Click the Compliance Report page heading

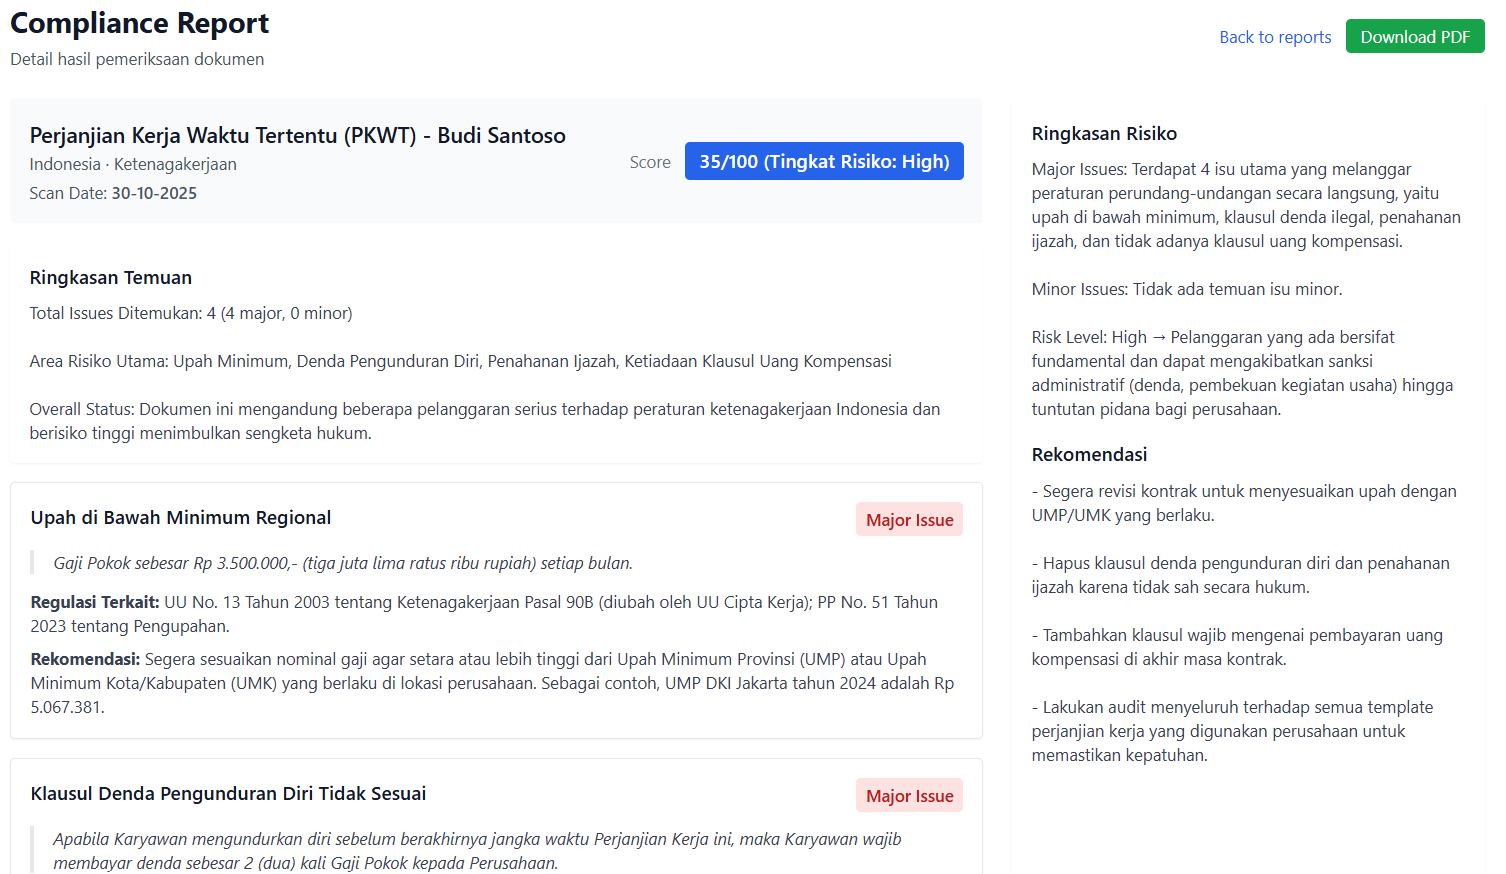139,23
